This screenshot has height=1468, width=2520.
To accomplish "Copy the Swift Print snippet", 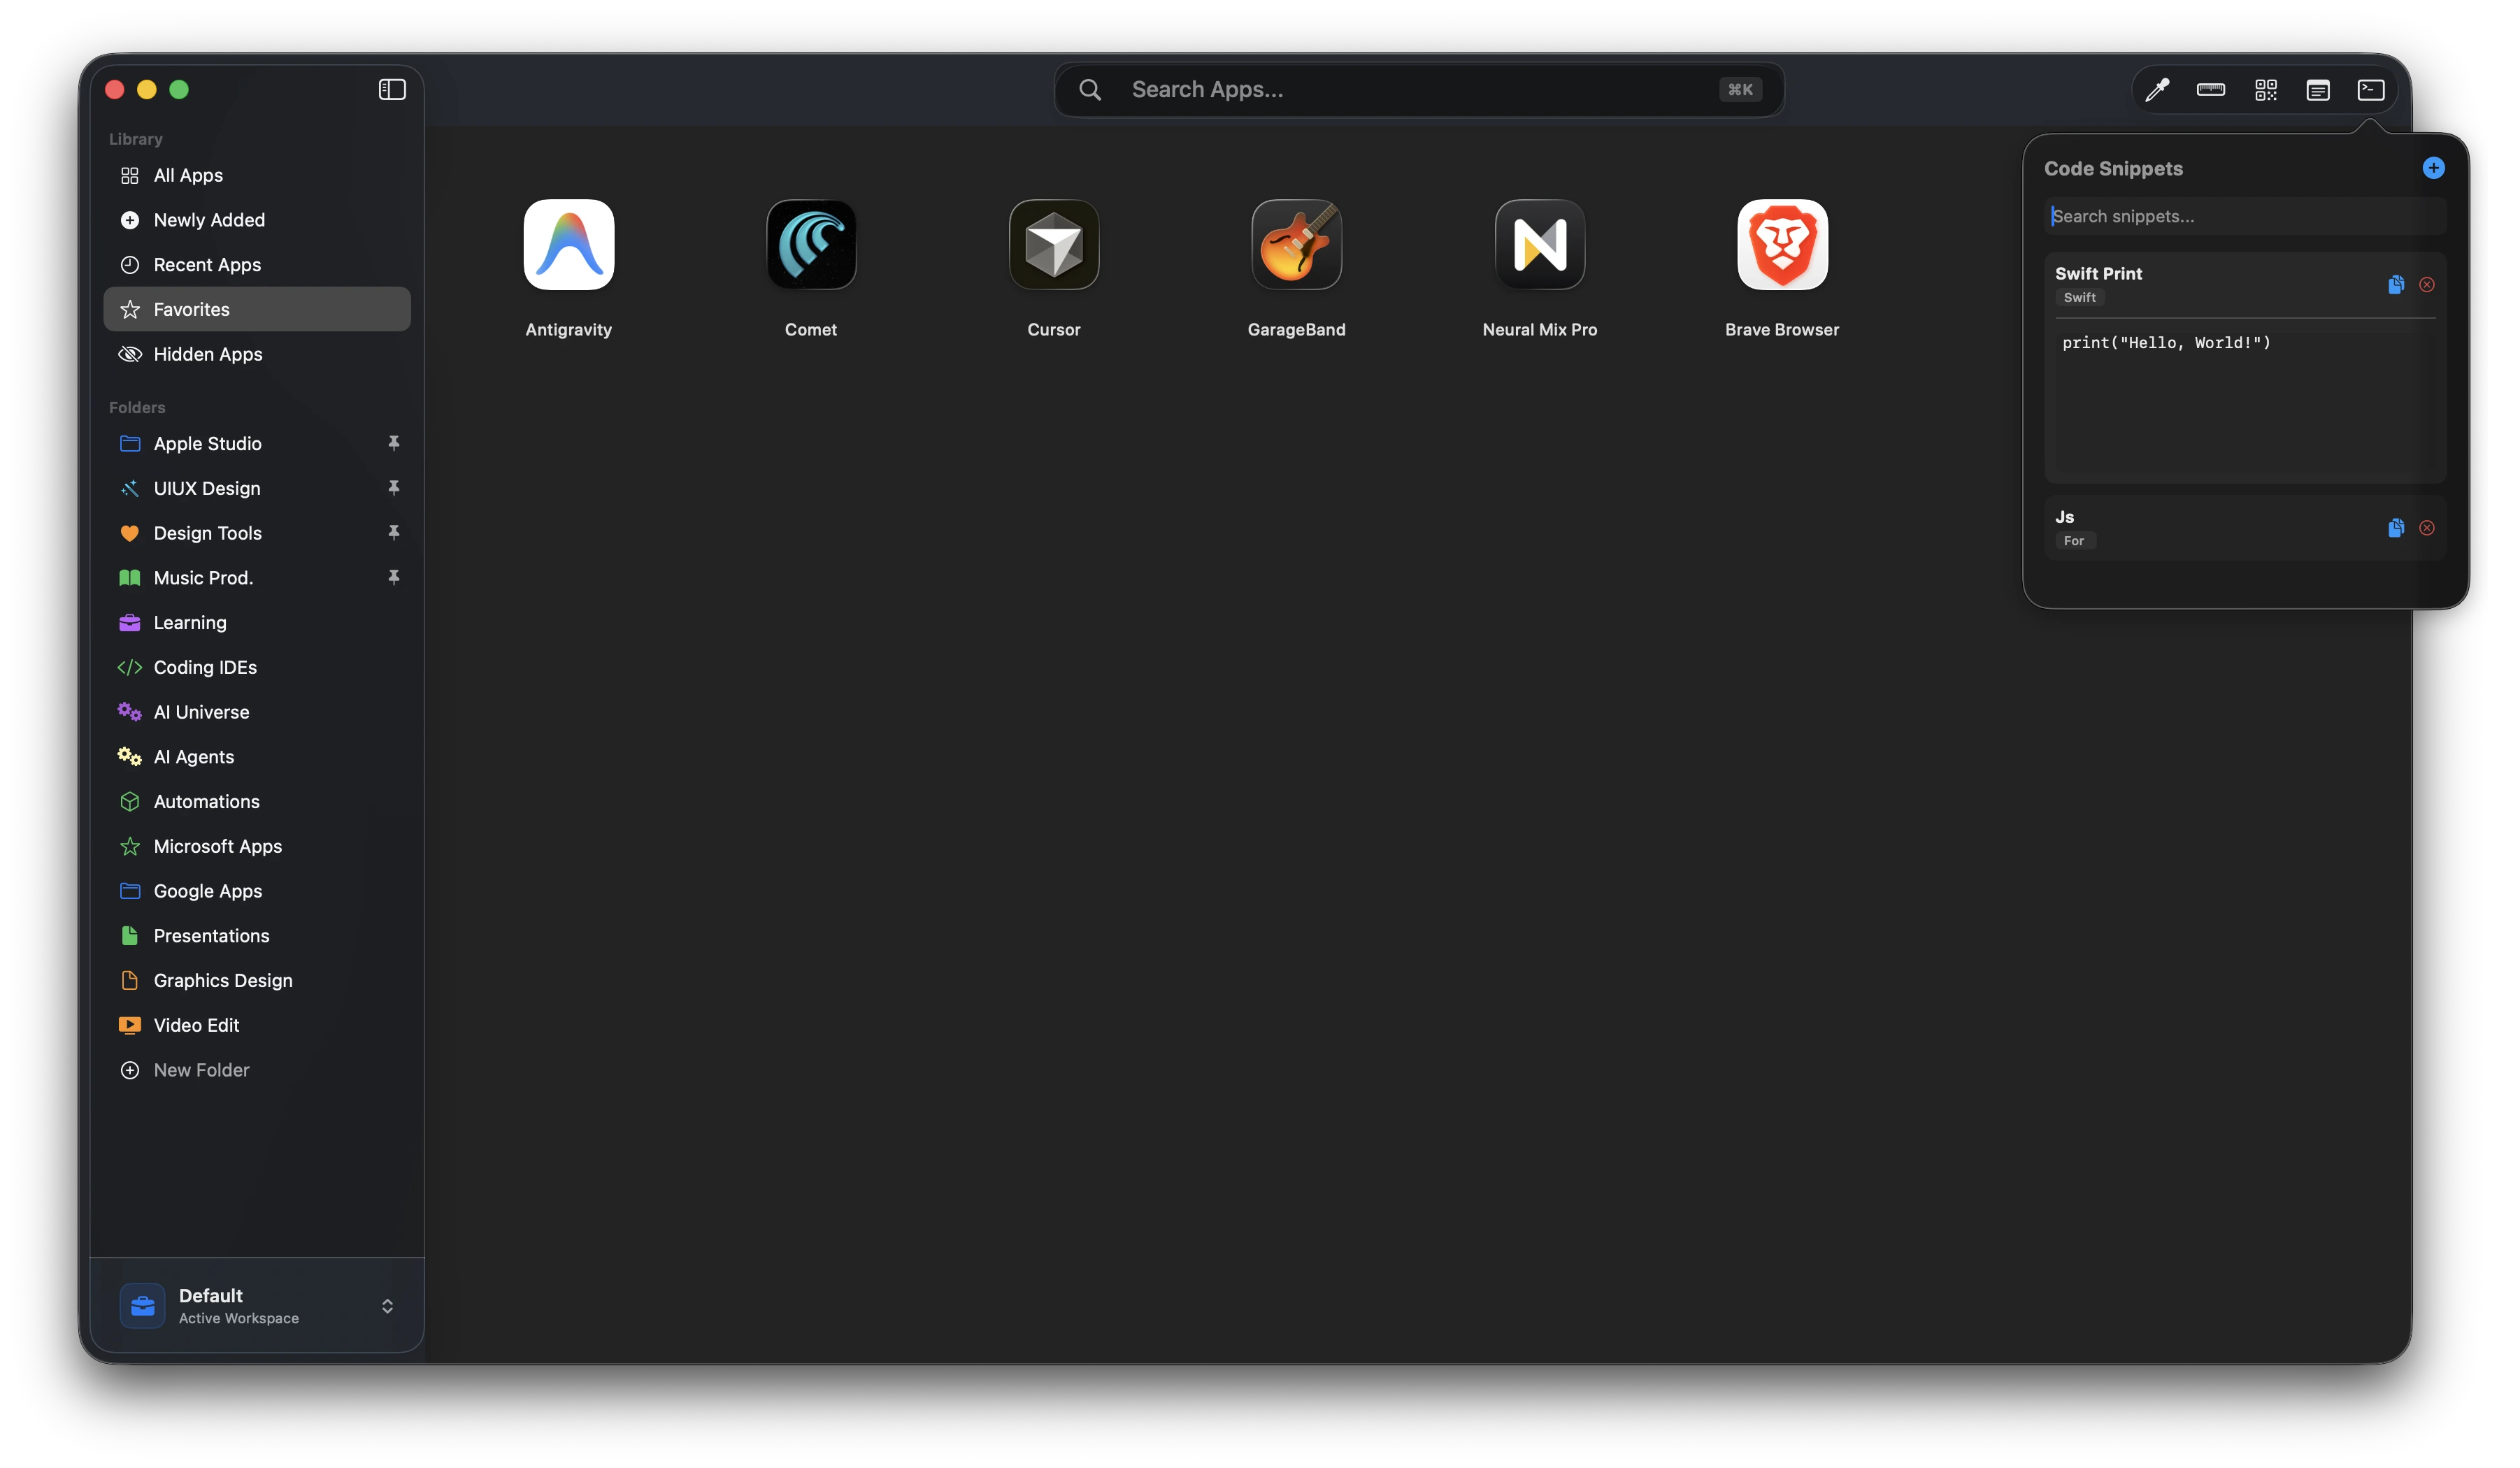I will click(x=2396, y=285).
